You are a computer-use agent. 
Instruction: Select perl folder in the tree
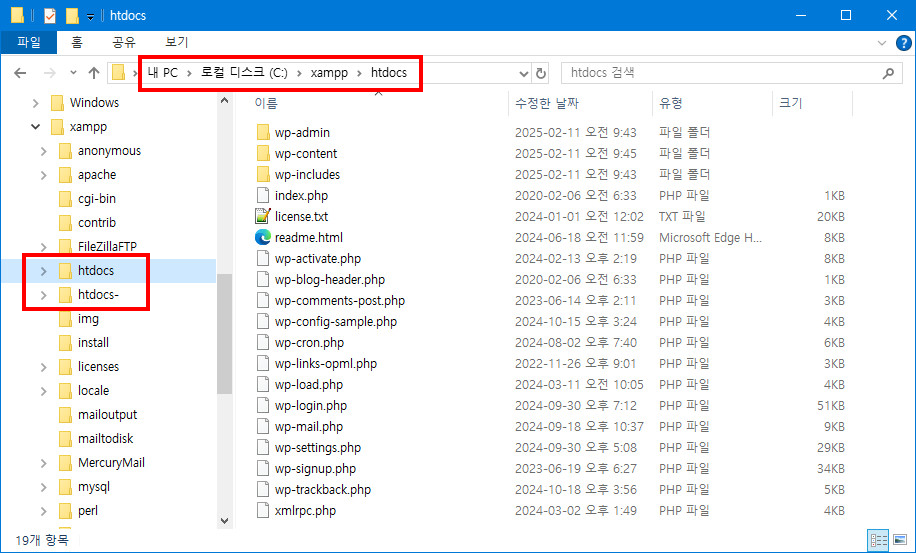[x=88, y=511]
